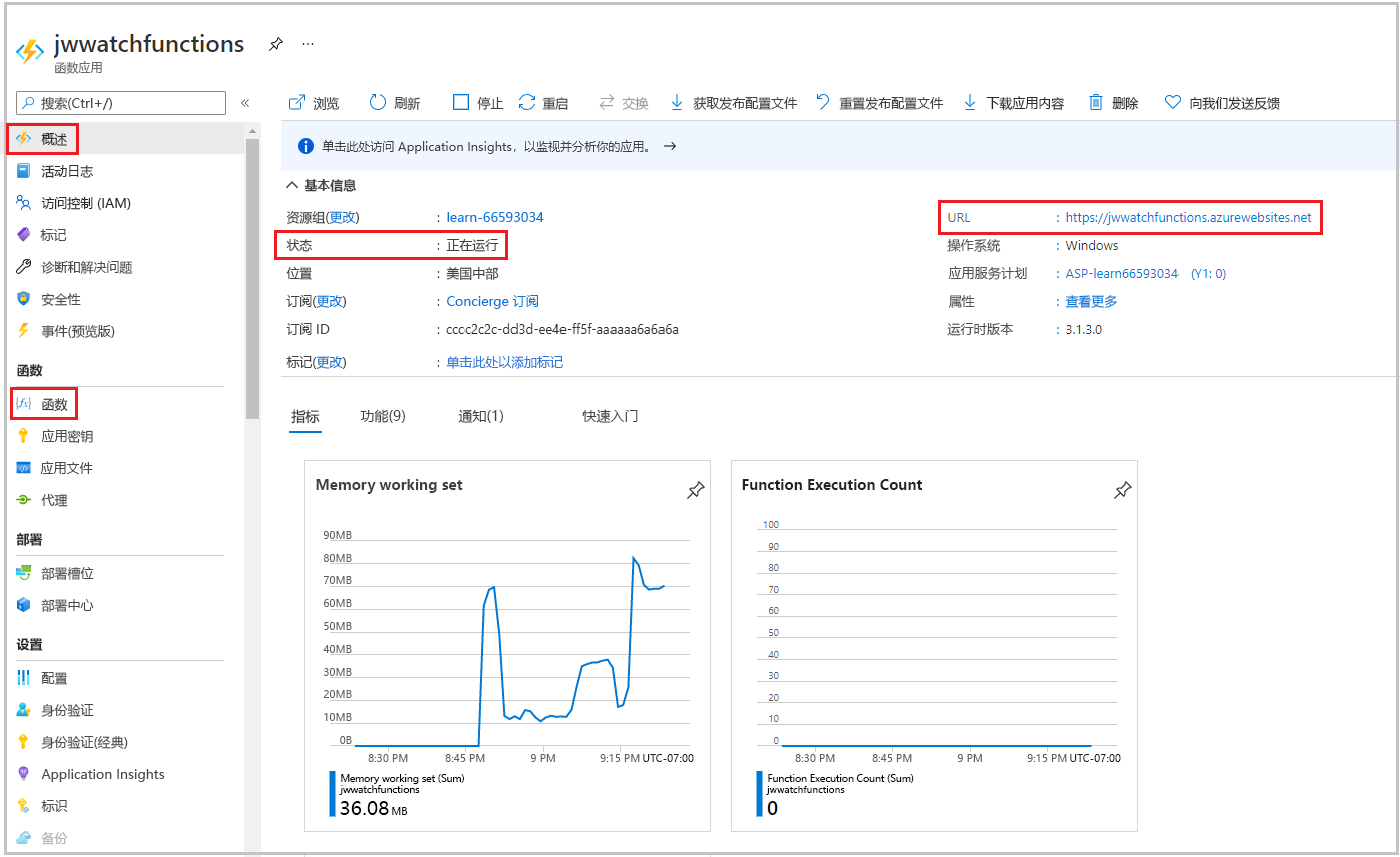Click the info icon in the Application Insights banner
This screenshot has height=857, width=1400.
306,146
